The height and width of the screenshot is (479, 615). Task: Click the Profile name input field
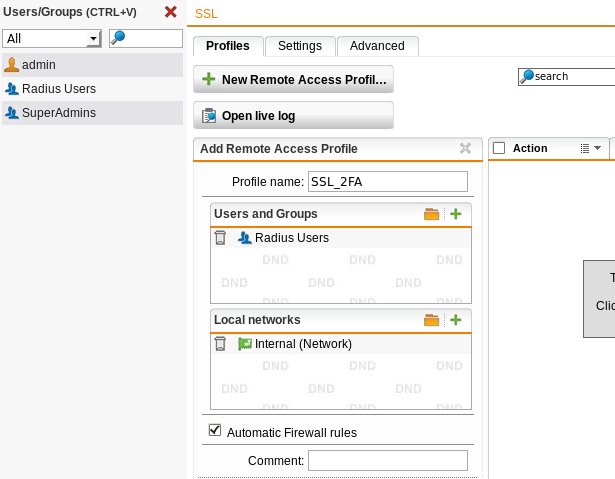(x=388, y=182)
